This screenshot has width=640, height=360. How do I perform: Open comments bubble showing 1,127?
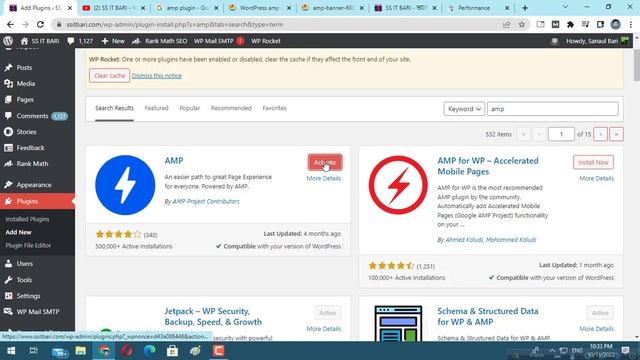point(80,41)
